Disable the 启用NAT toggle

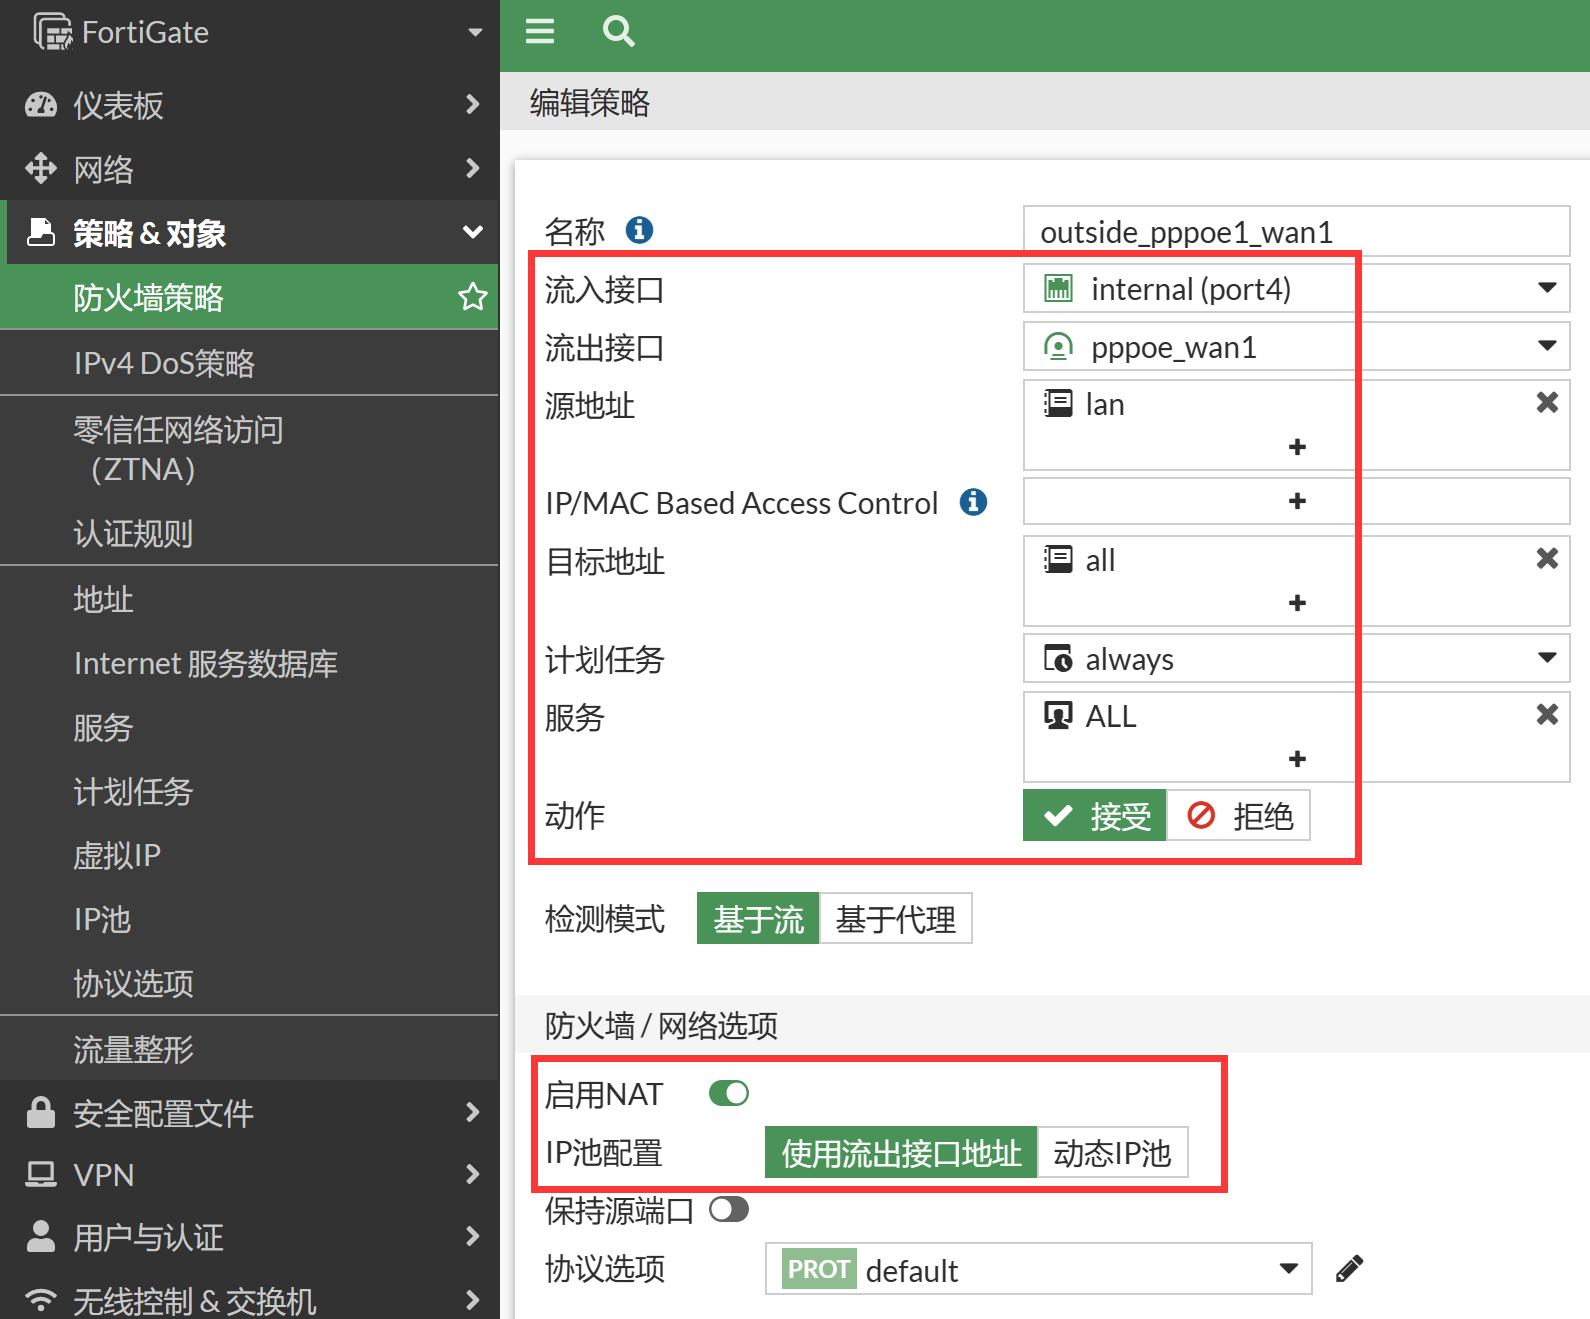click(729, 1094)
